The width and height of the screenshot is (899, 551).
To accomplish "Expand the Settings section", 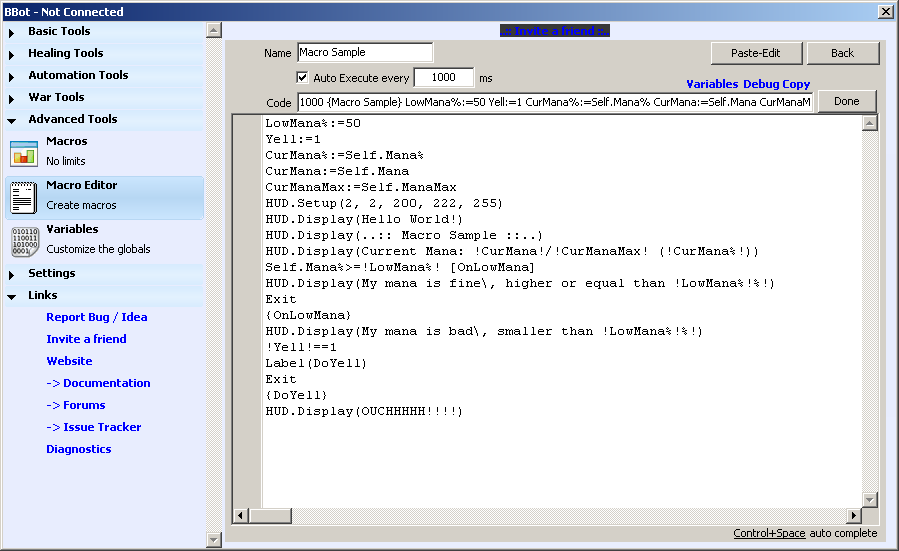I will click(x=51, y=273).
